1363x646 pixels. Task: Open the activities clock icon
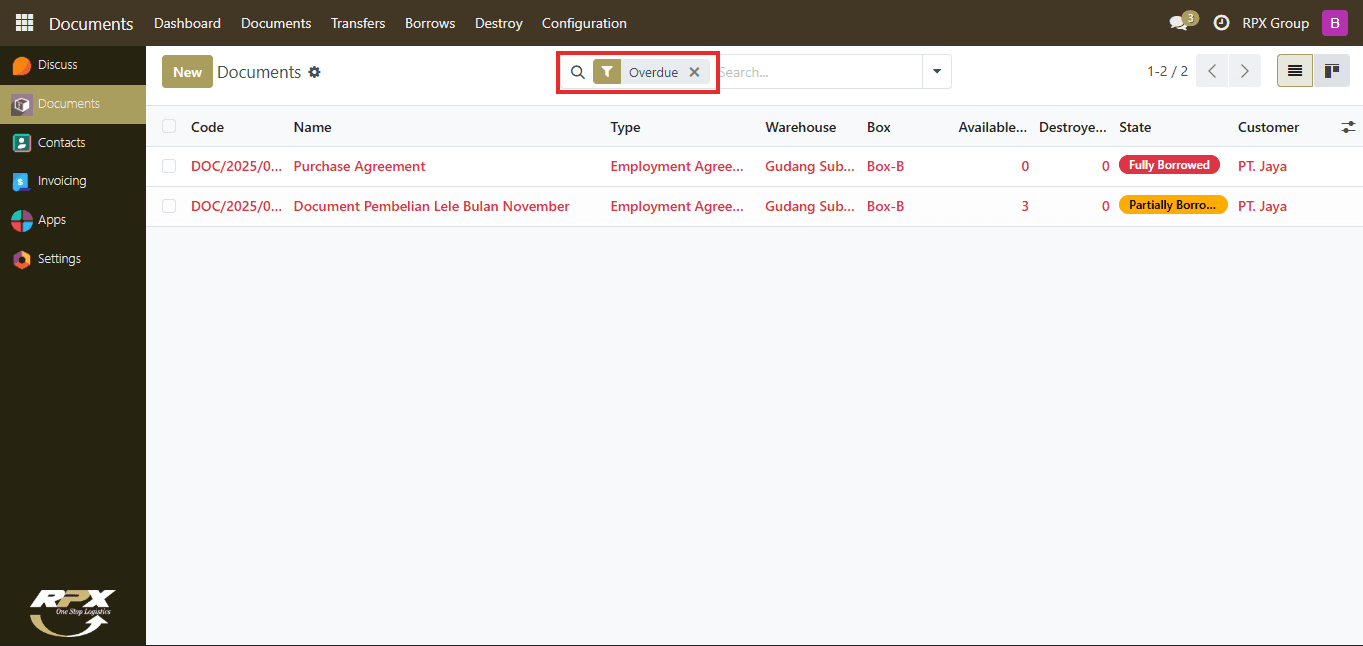point(1221,23)
